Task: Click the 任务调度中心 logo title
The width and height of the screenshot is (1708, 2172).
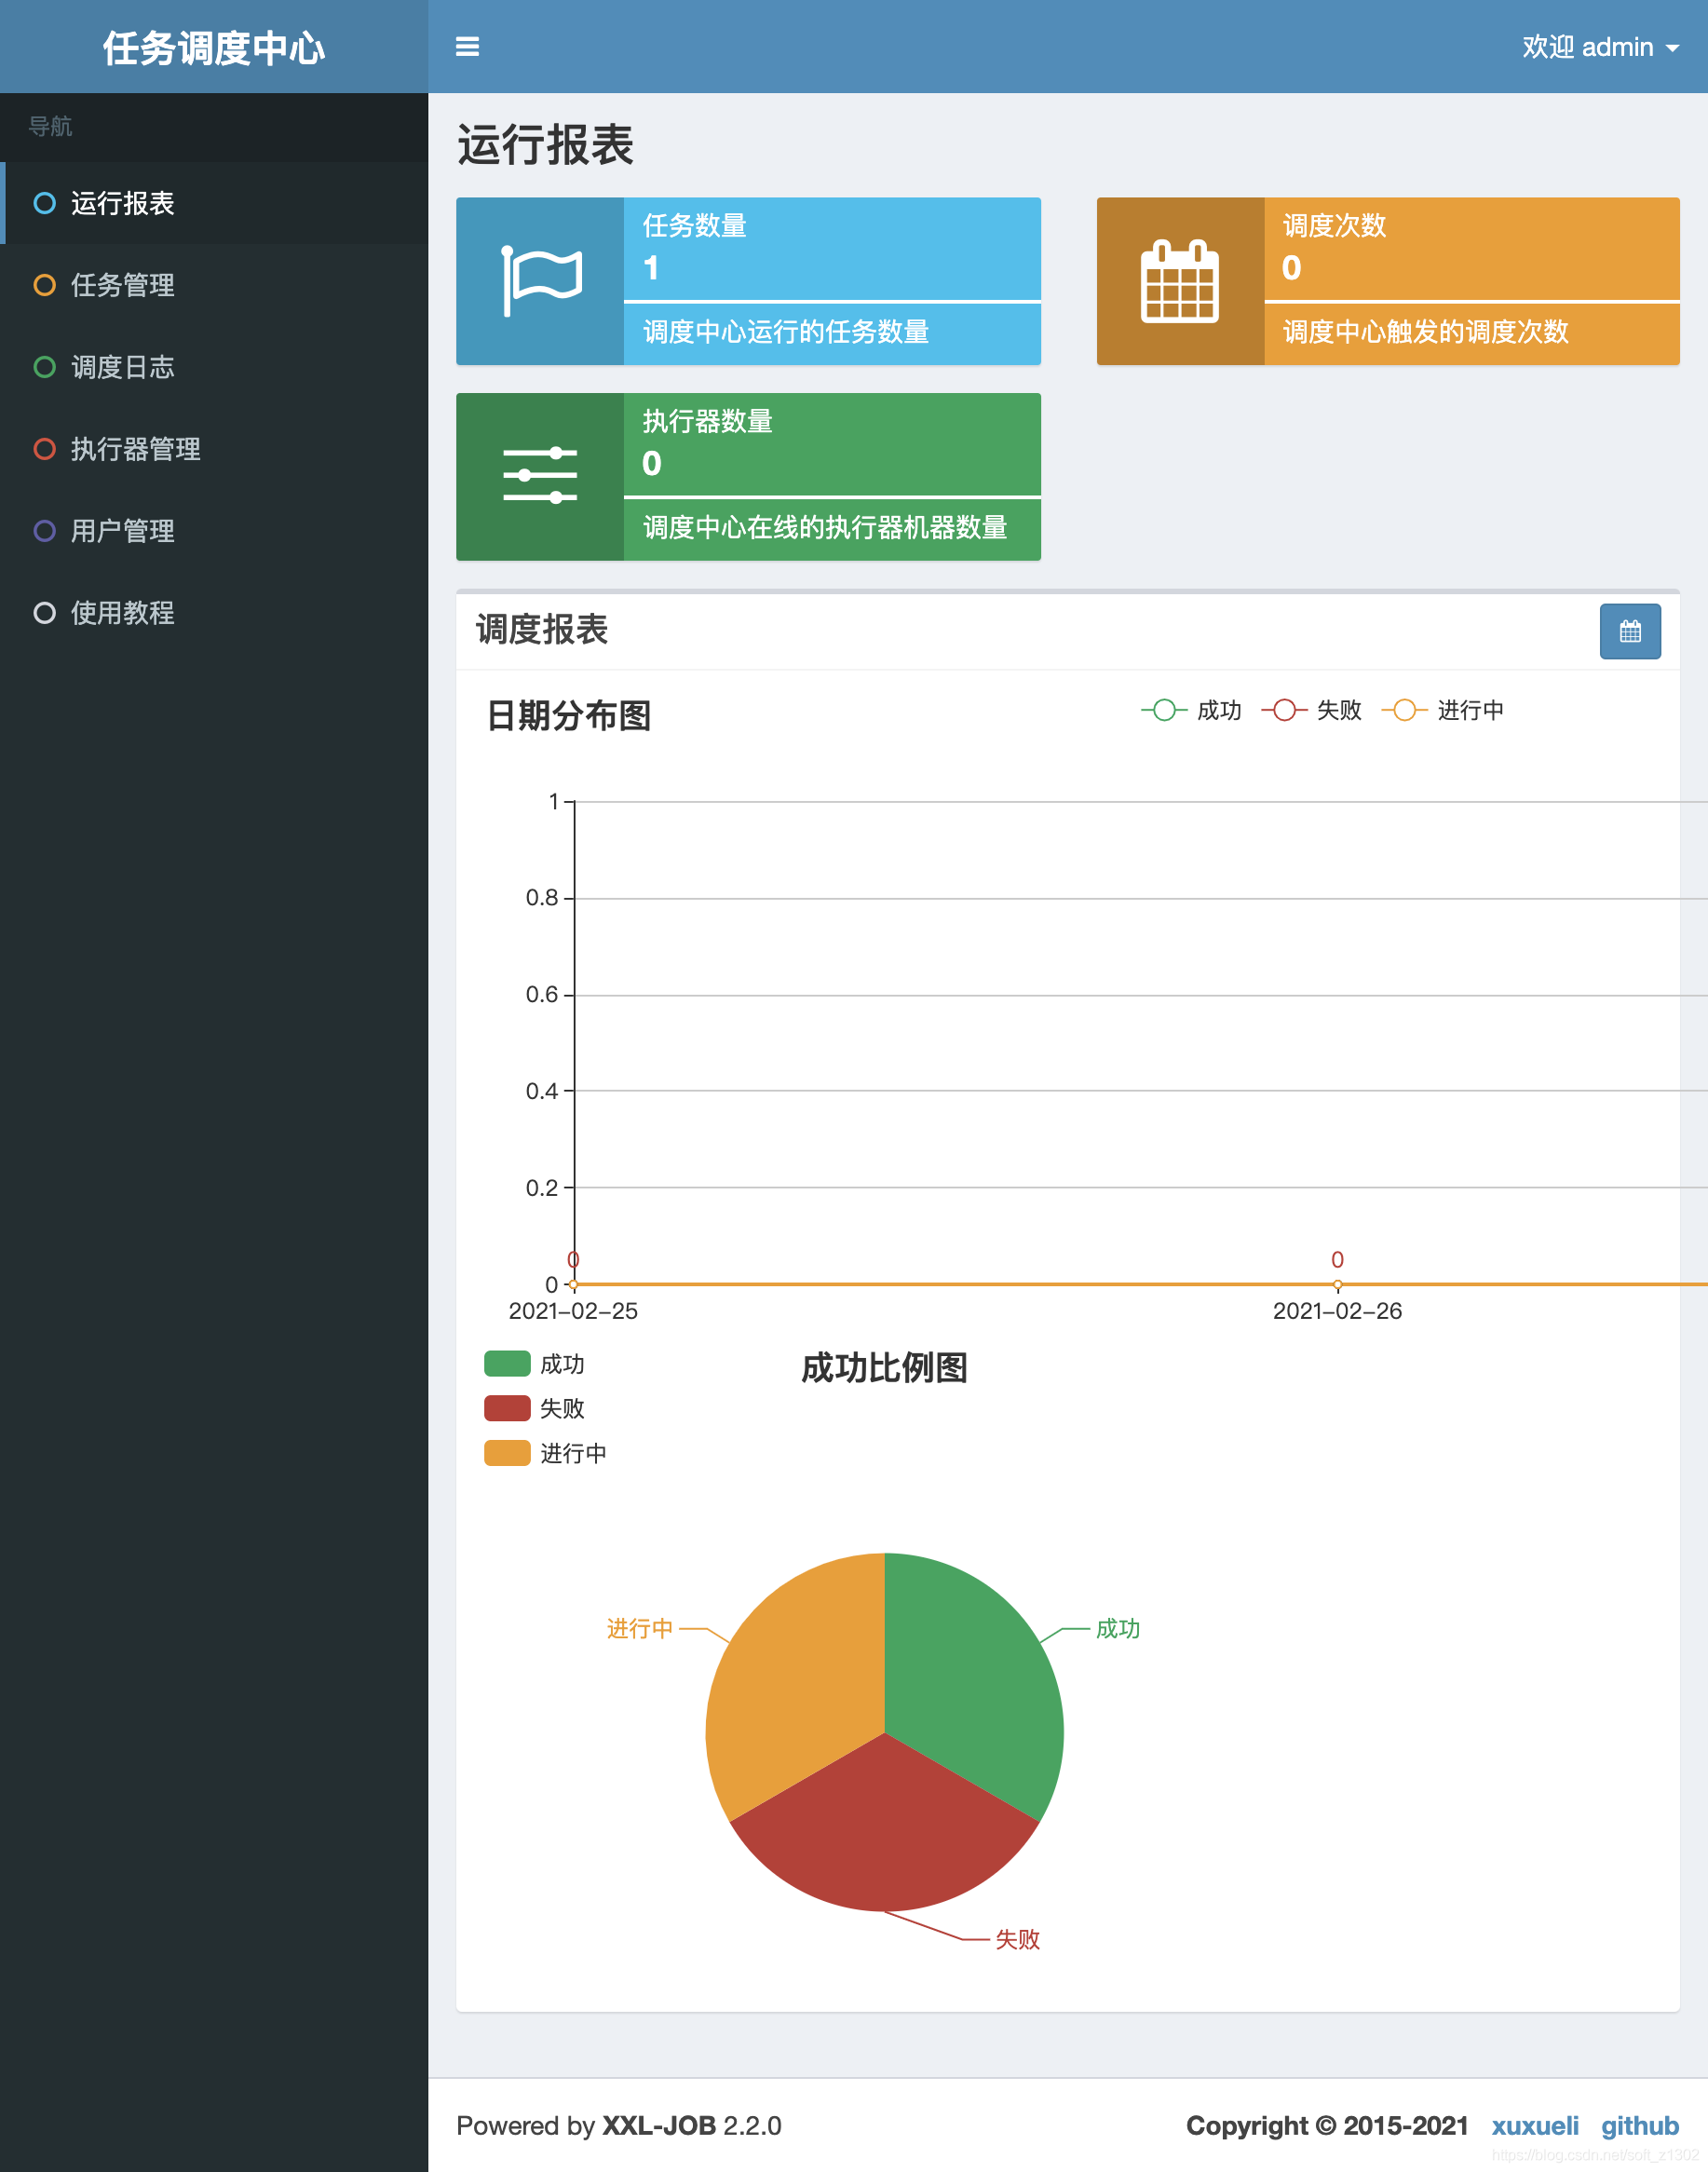Action: pyautogui.click(x=214, y=48)
